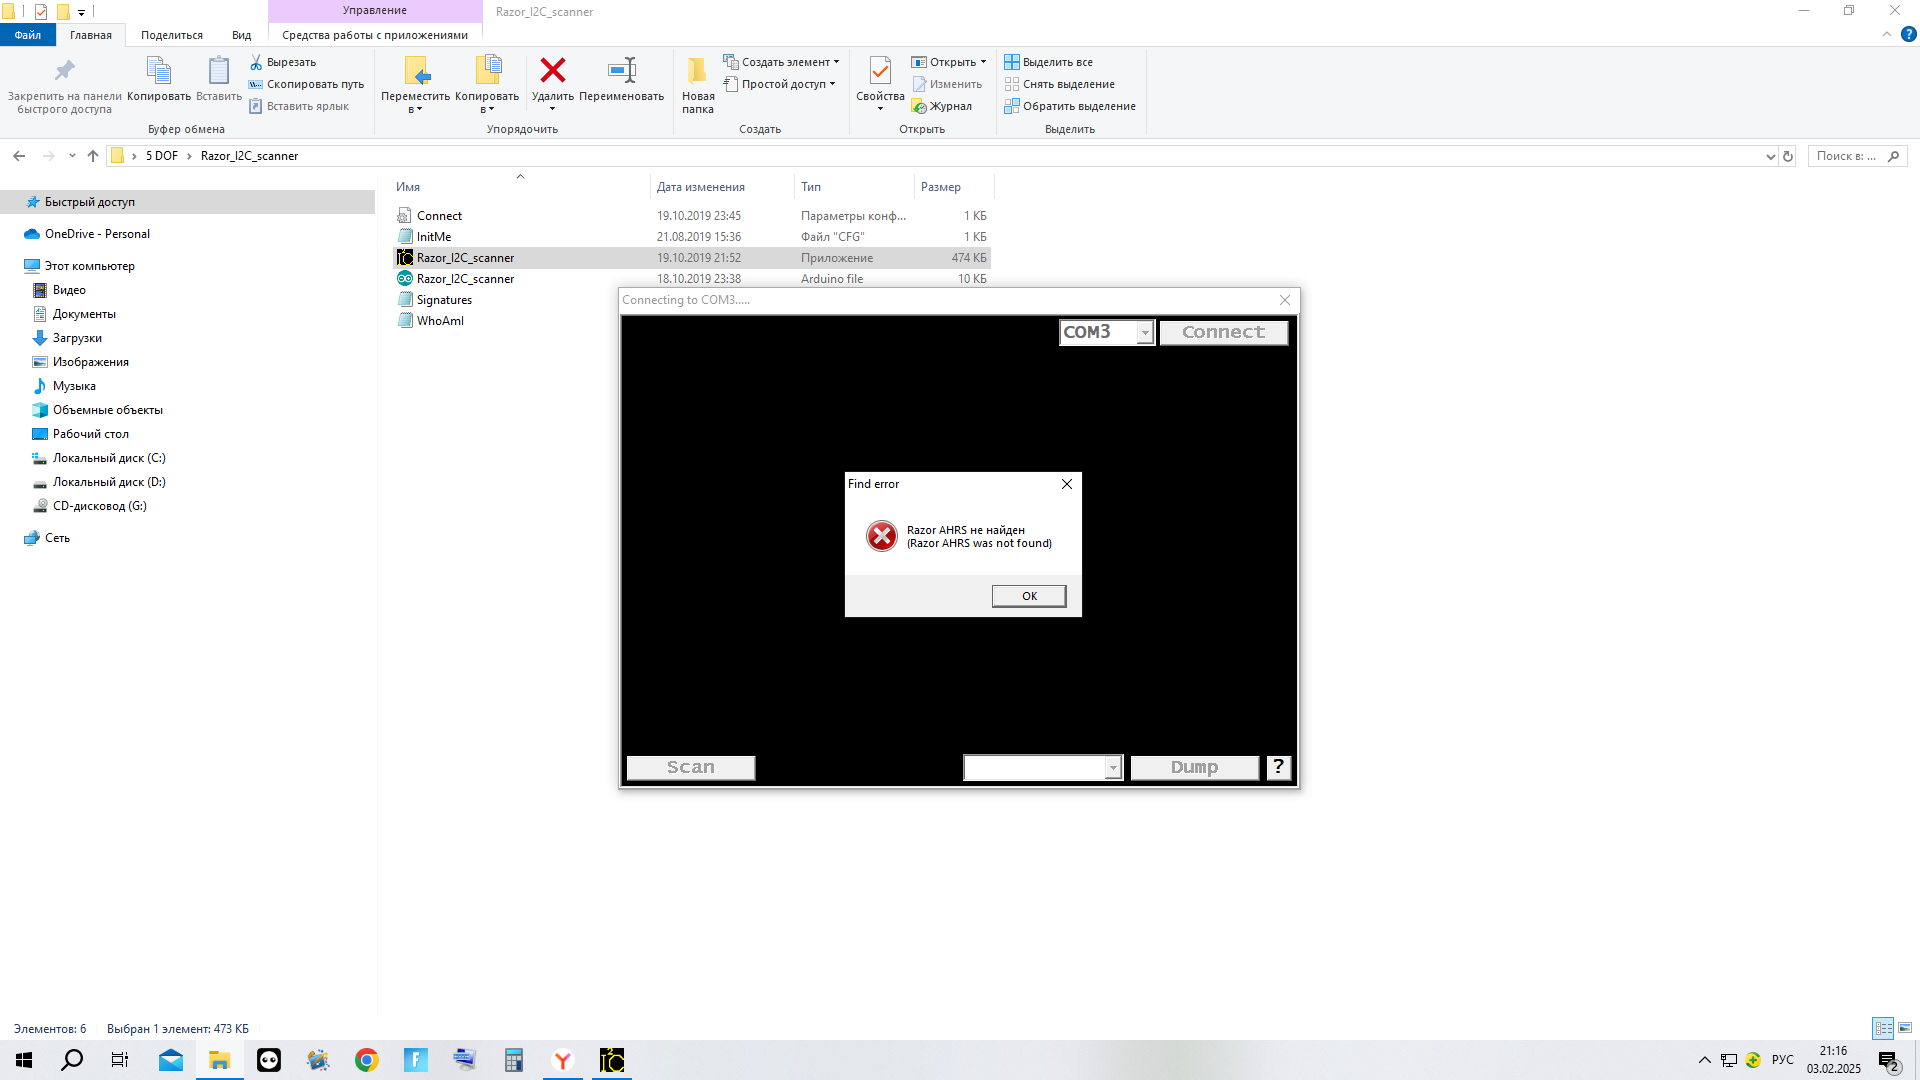The height and width of the screenshot is (1080, 1920).
Task: Click the Rename icon in ribbon
Action: 622,70
